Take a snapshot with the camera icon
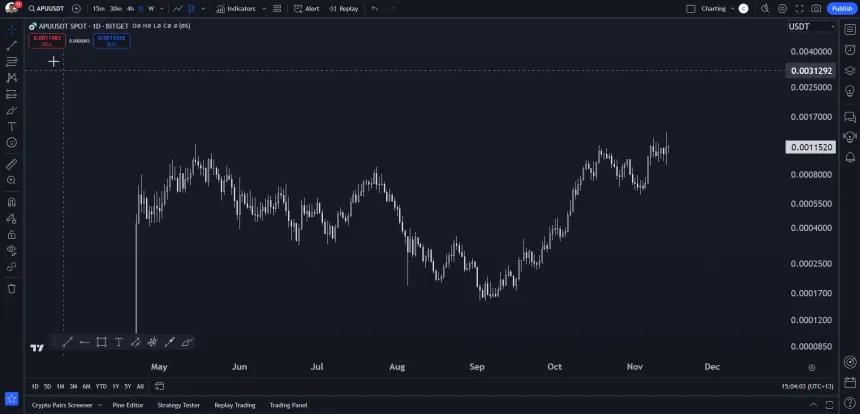The height and width of the screenshot is (414, 860). (x=816, y=9)
